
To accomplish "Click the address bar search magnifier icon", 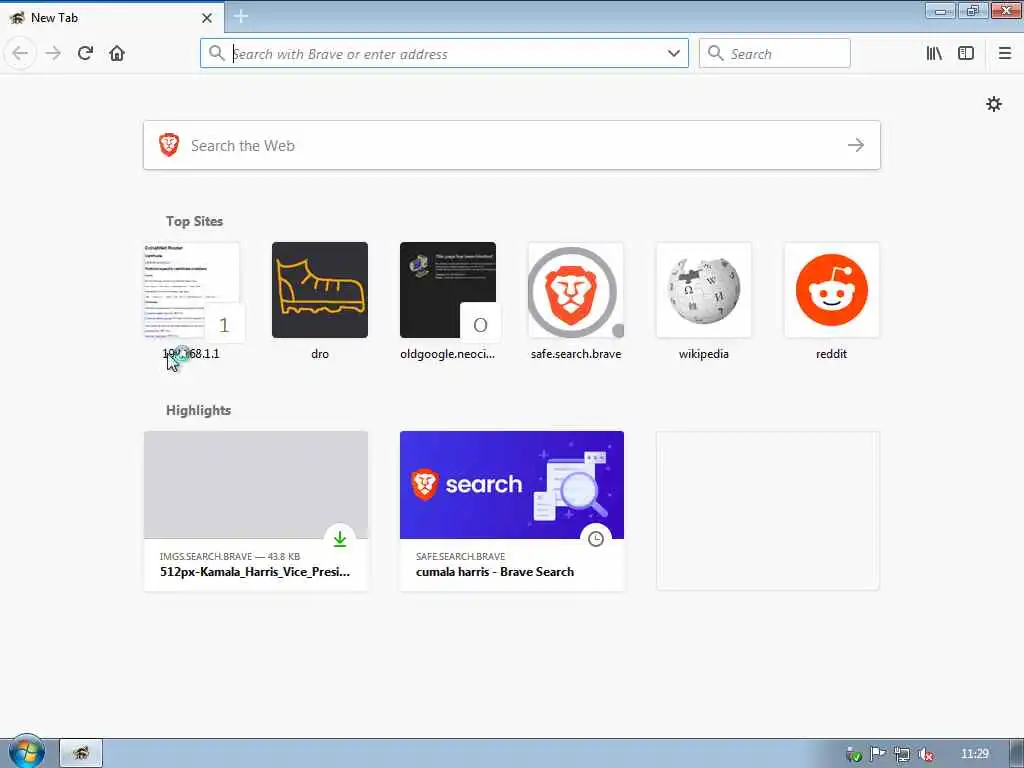I will [216, 53].
